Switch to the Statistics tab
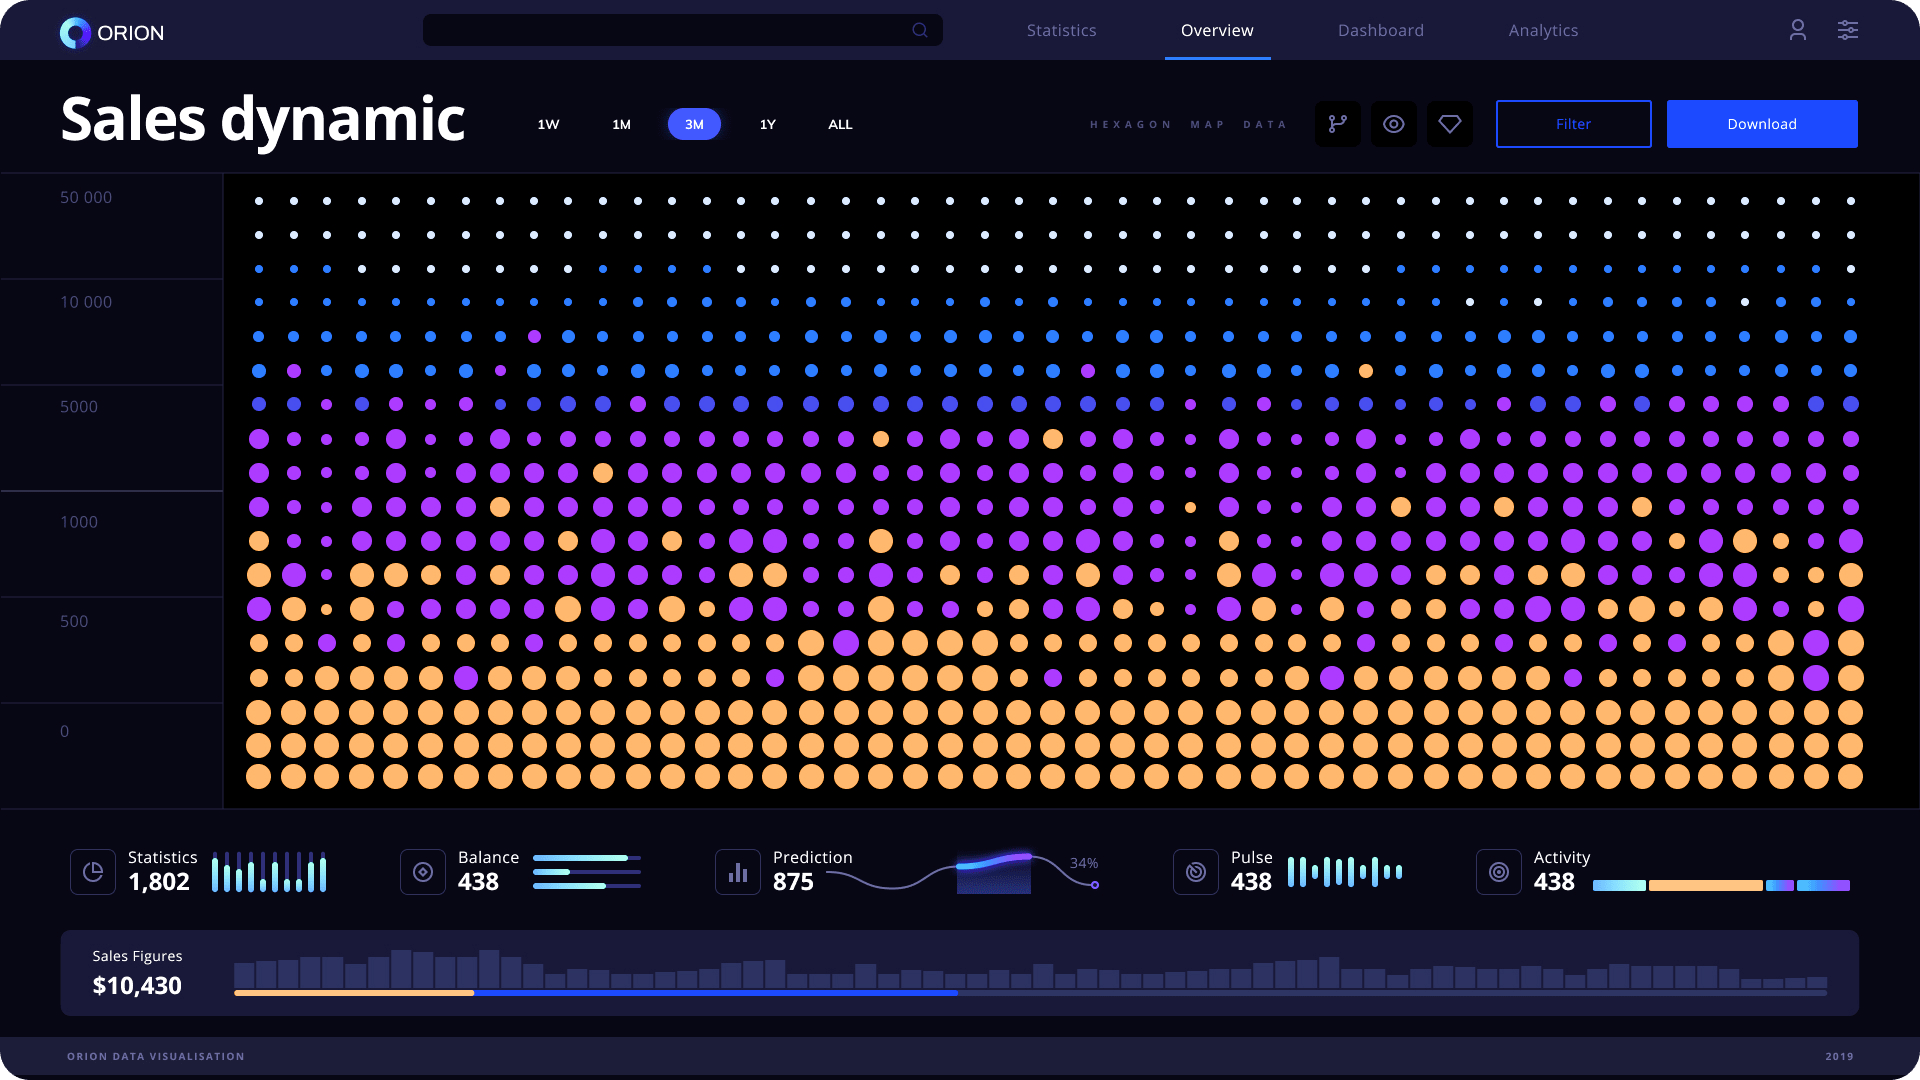Screen dimensions: 1920x1080 (x=1061, y=30)
